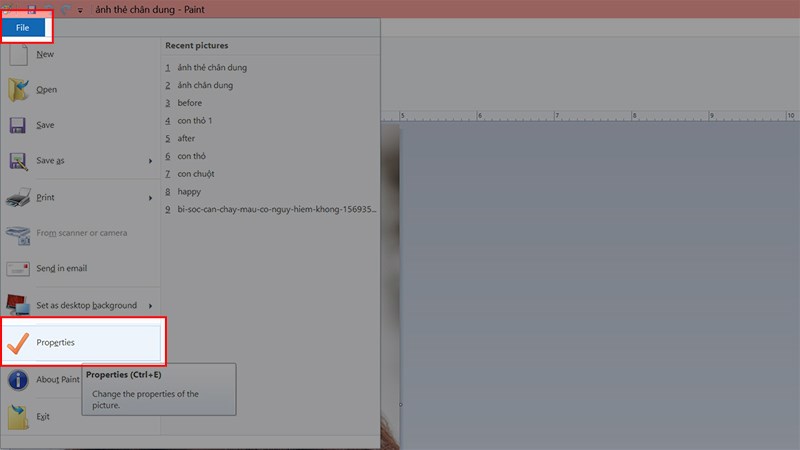
Task: Click the Properties checkmark icon
Action: 18,343
